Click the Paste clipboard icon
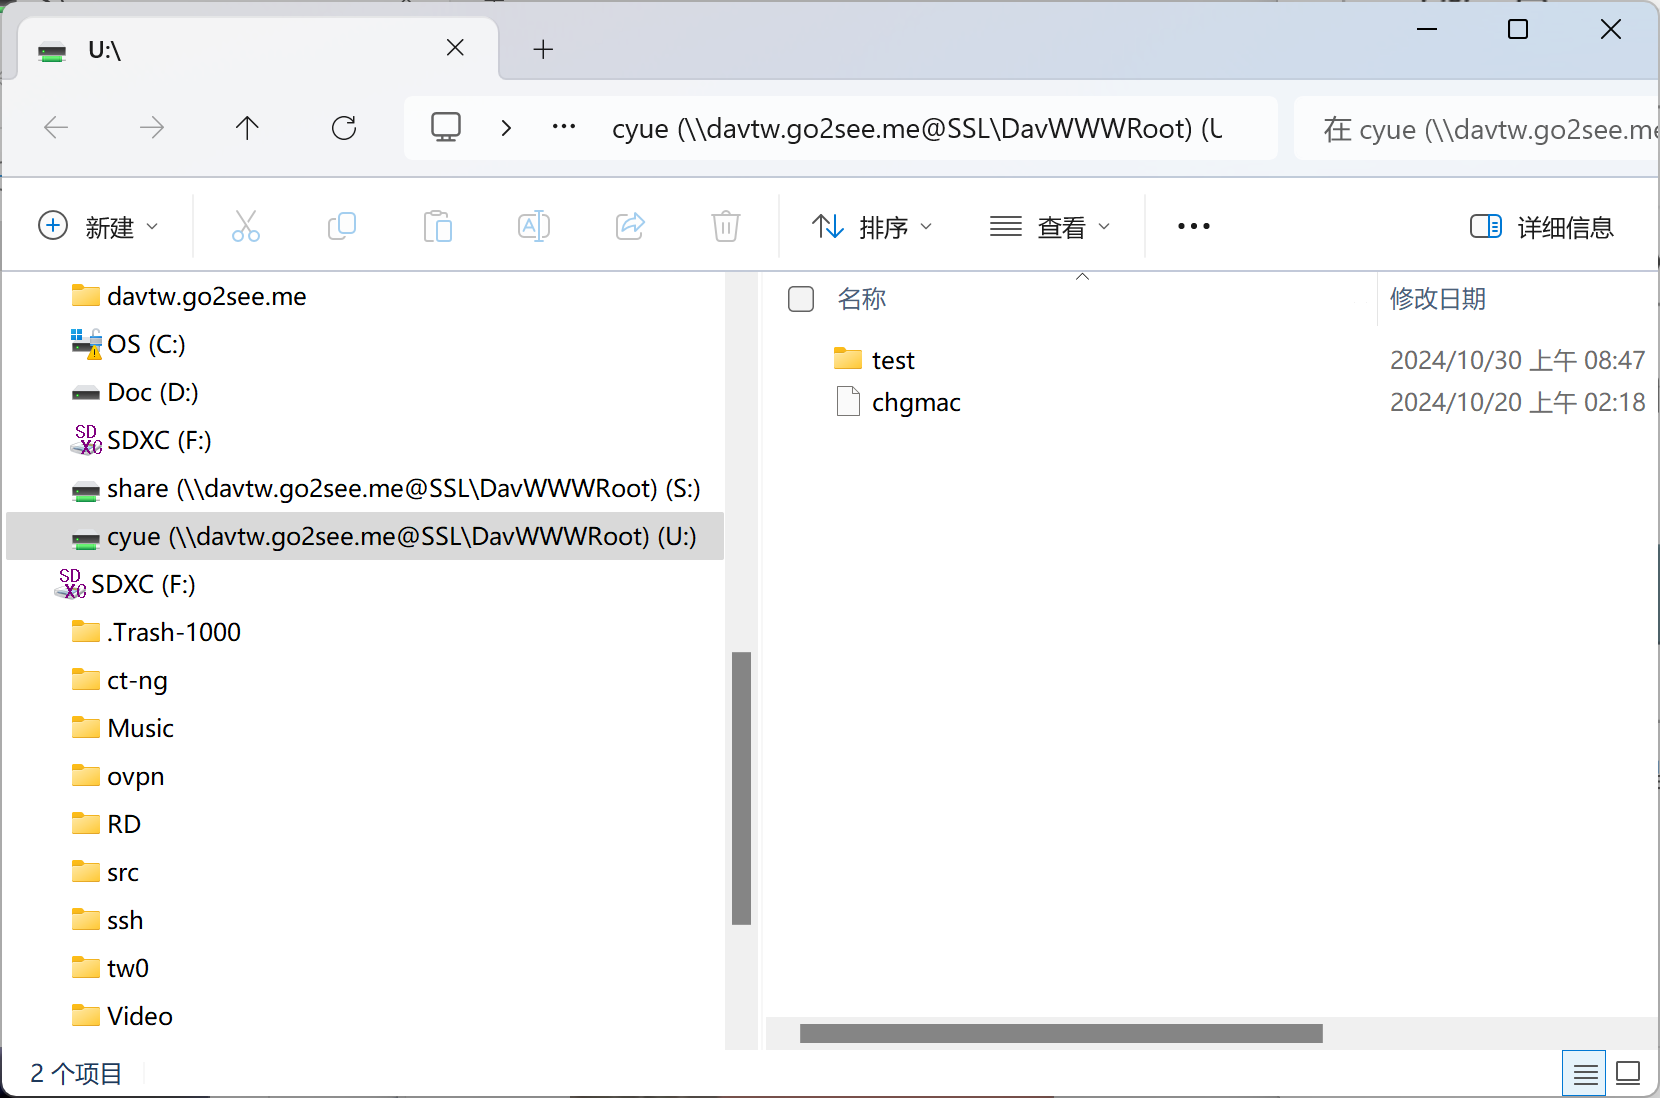 [437, 227]
